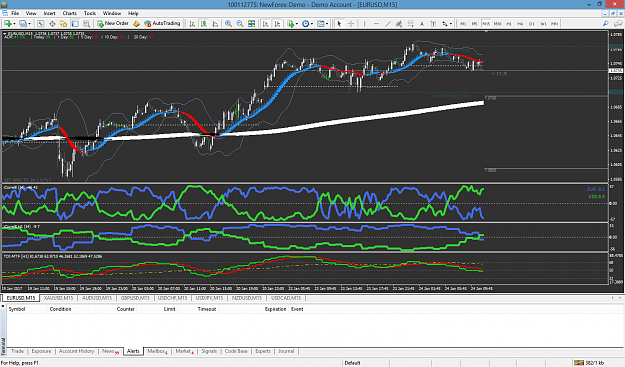Select the Text drawing tool

tap(422, 24)
